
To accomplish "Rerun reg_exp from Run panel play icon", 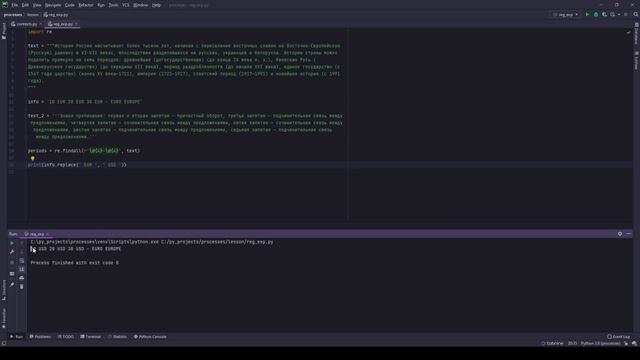I will pos(12,243).
